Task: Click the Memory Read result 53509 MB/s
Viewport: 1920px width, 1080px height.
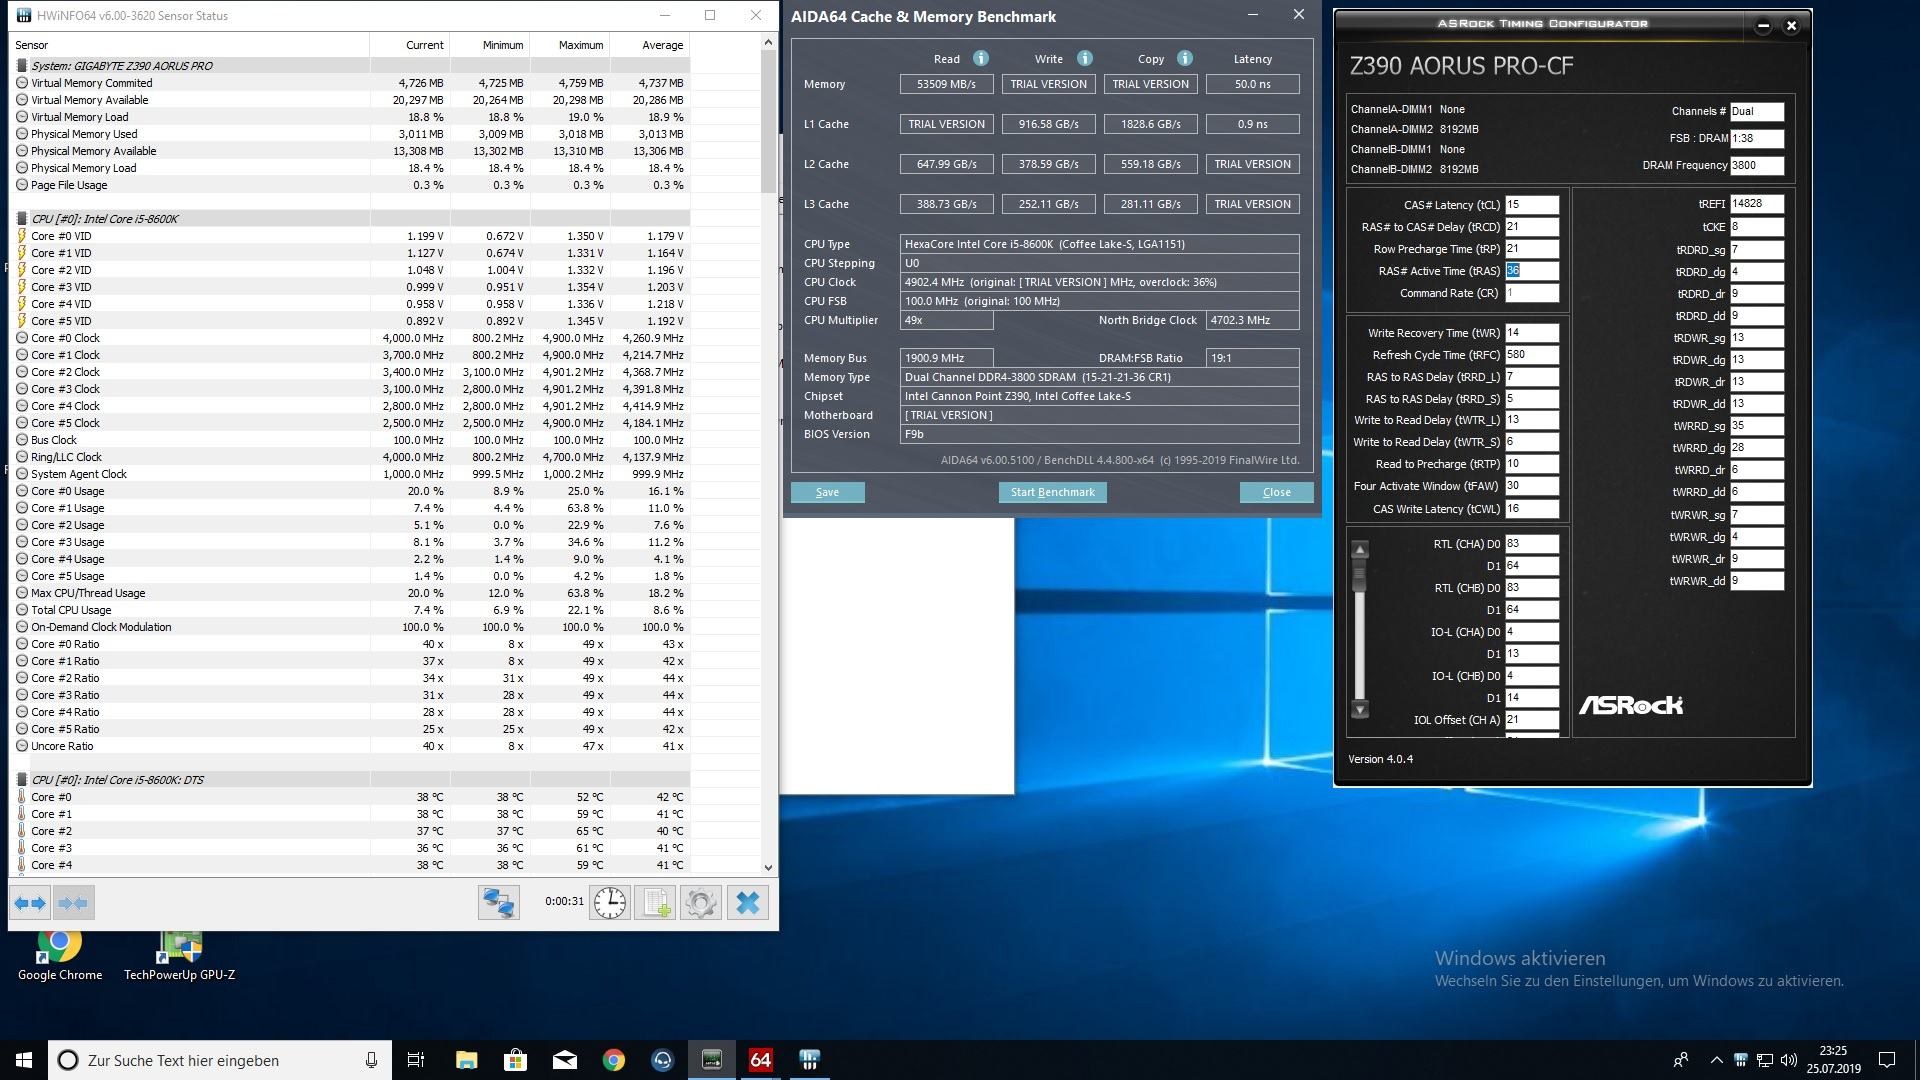Action: (946, 84)
